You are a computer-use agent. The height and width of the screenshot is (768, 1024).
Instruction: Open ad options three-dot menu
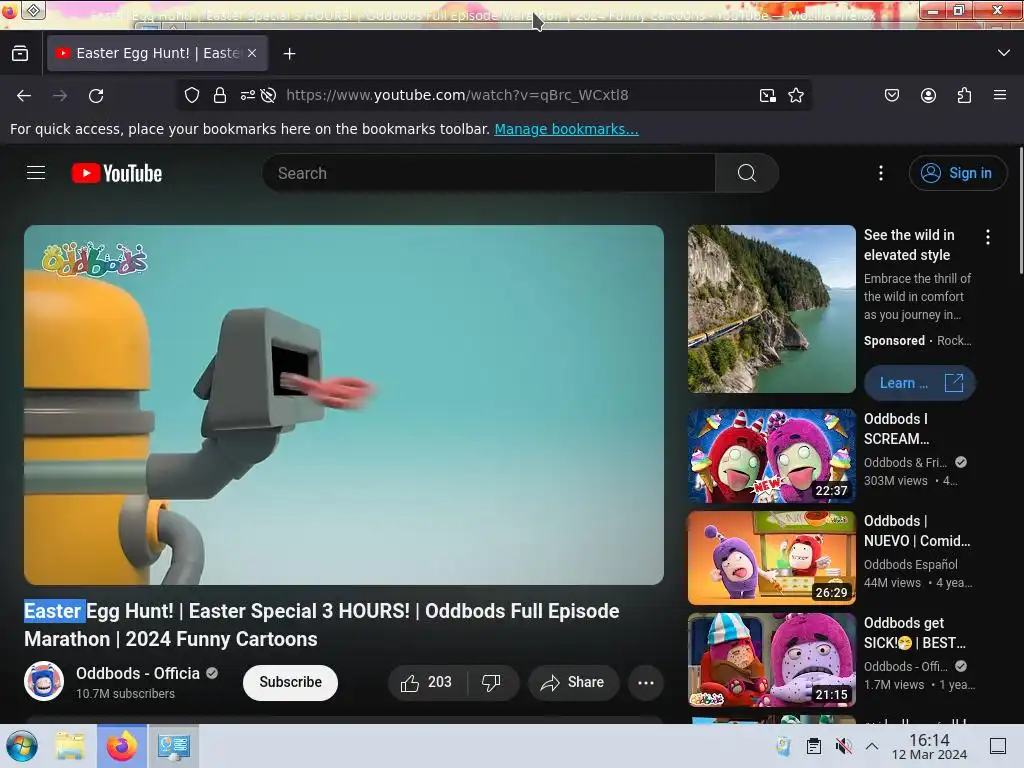[x=988, y=237]
